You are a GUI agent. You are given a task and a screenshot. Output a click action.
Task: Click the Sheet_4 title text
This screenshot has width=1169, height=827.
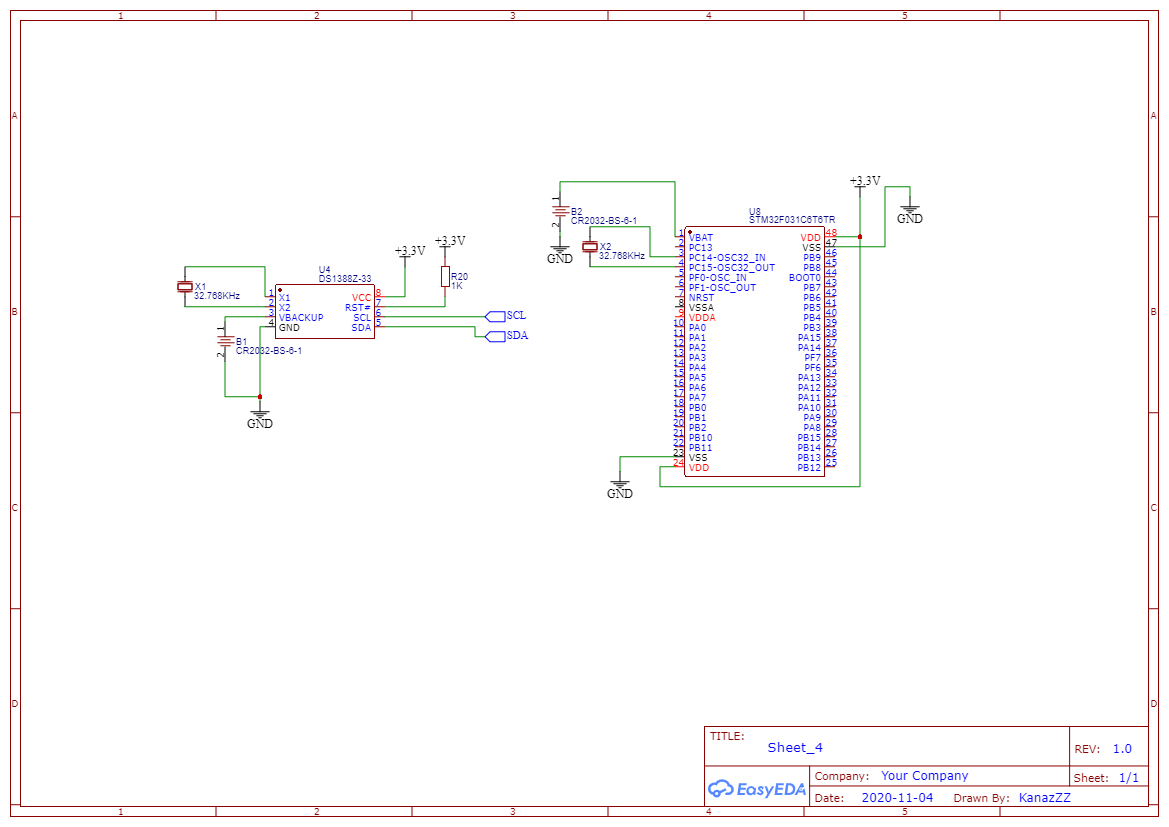[x=795, y=747]
